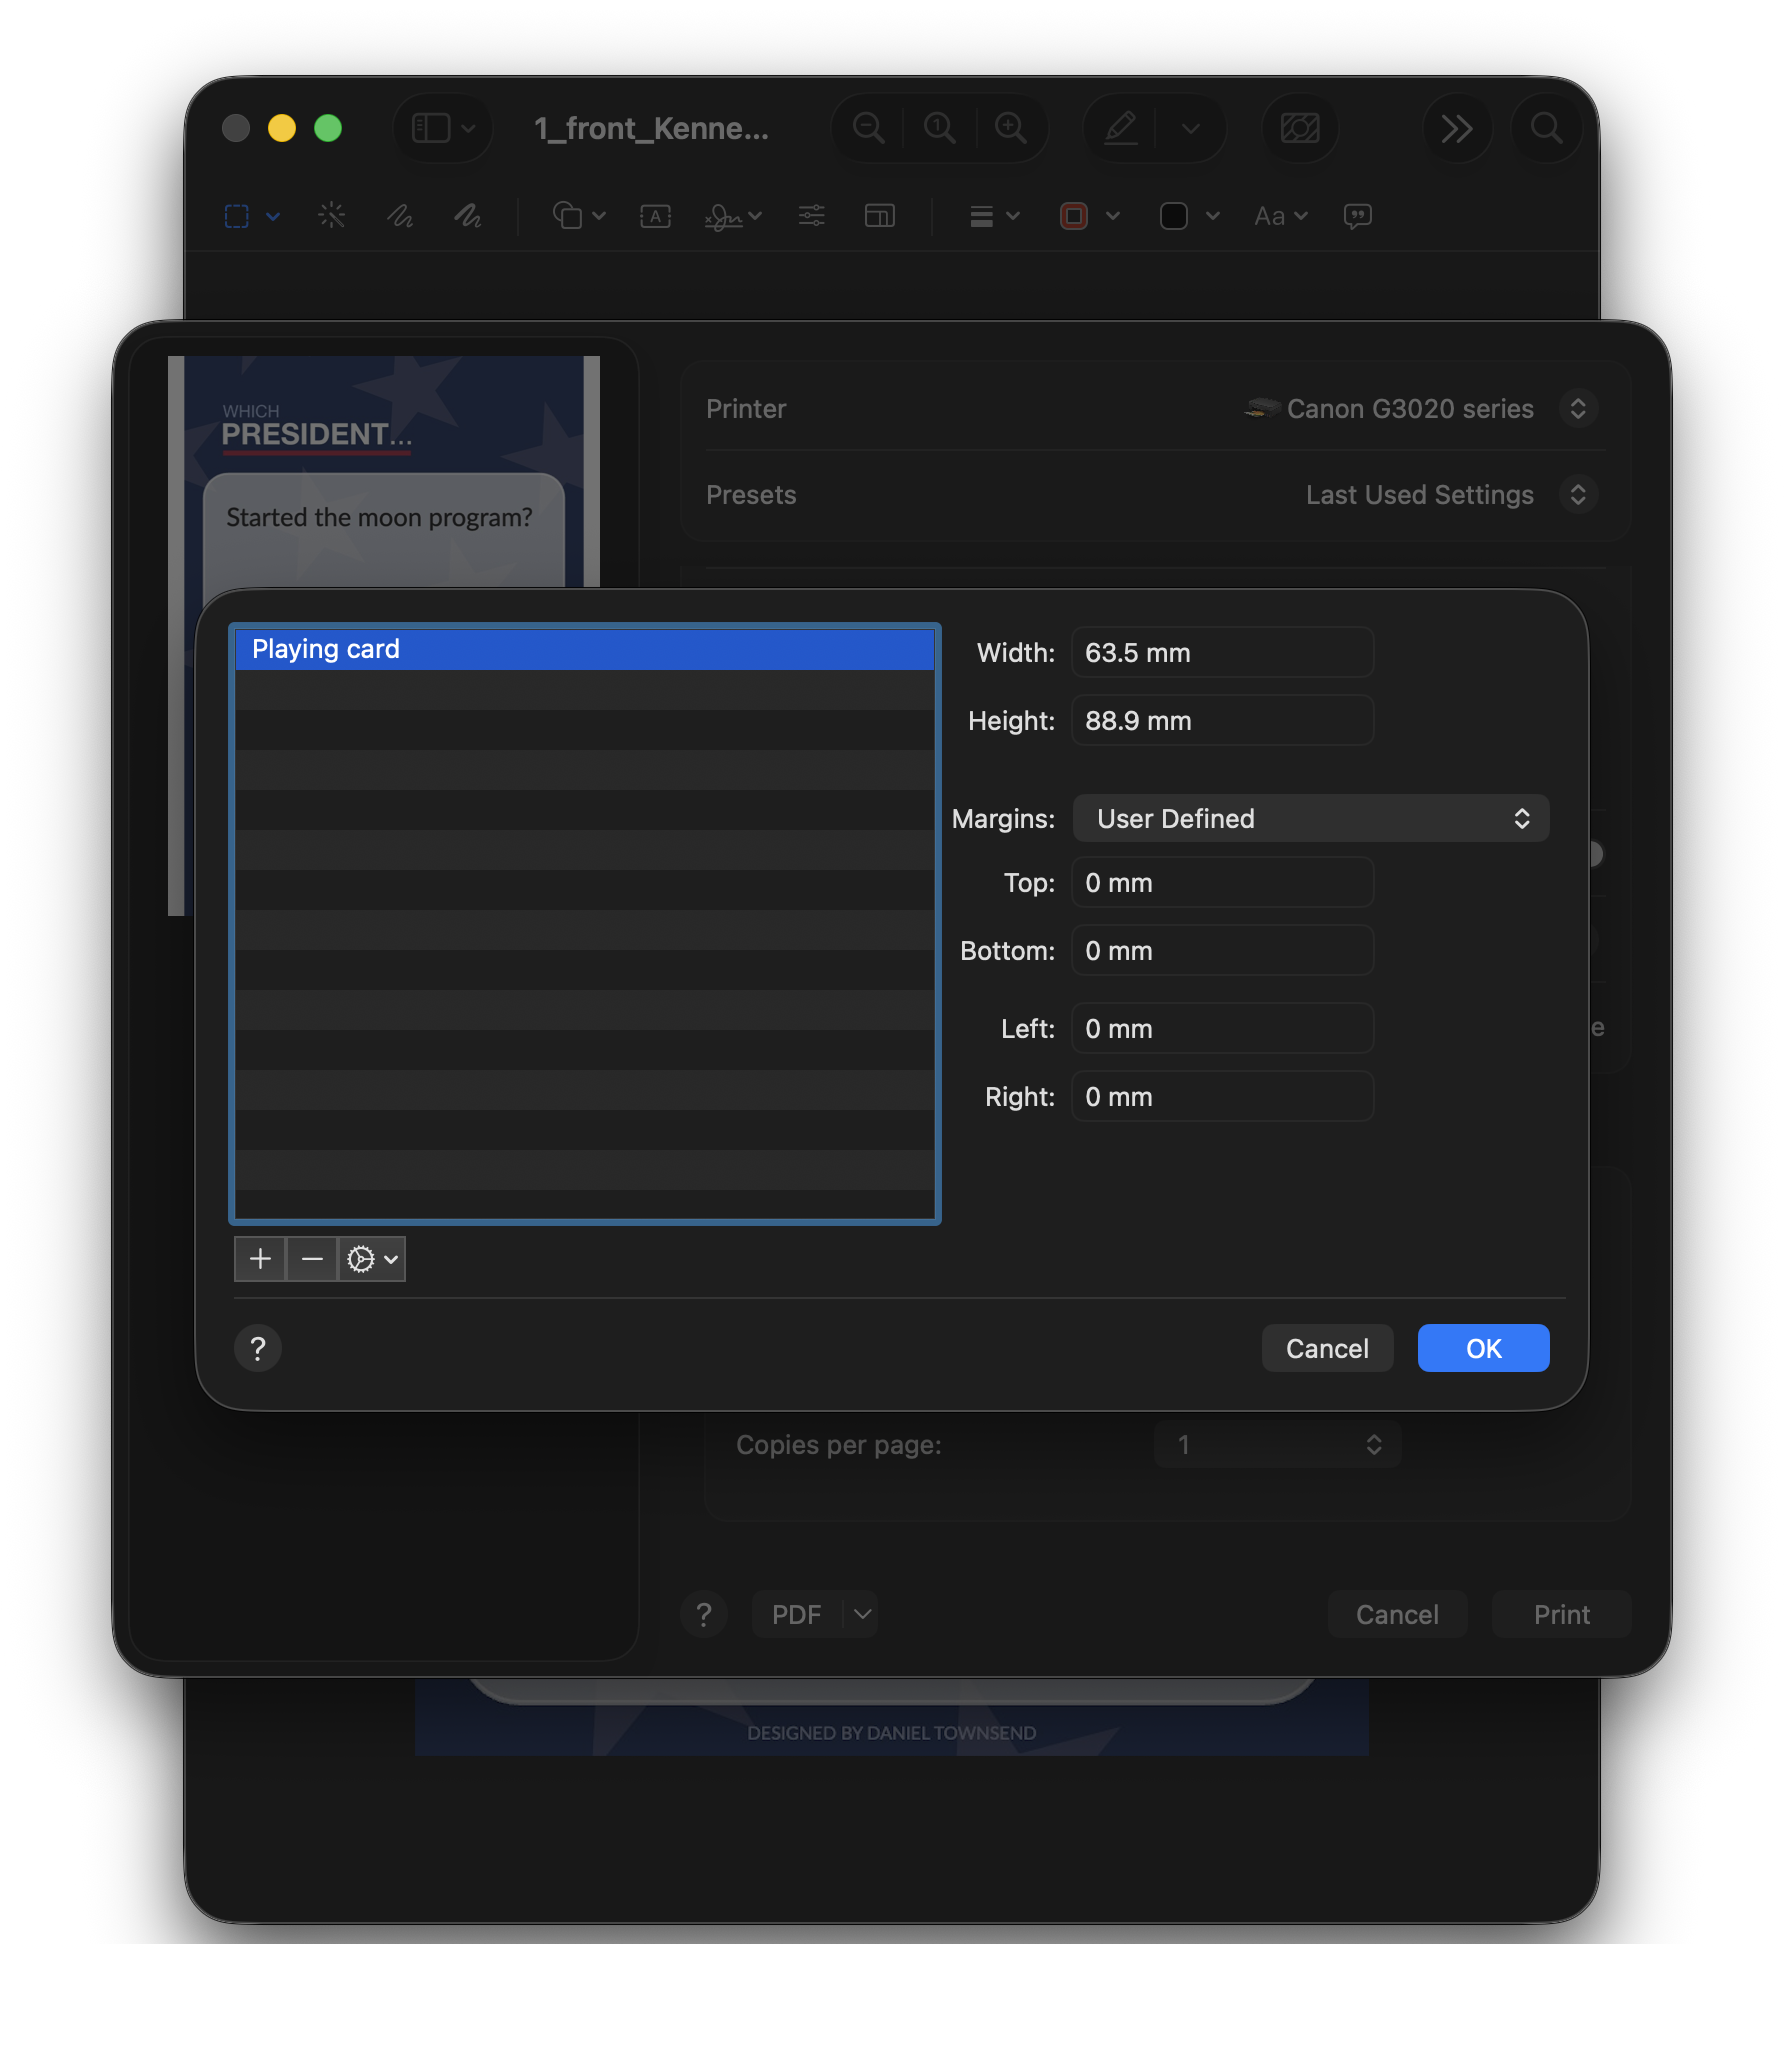This screenshot has height=2072, width=1784.
Task: Choose Instant Alpha wand tool
Action: (332, 216)
